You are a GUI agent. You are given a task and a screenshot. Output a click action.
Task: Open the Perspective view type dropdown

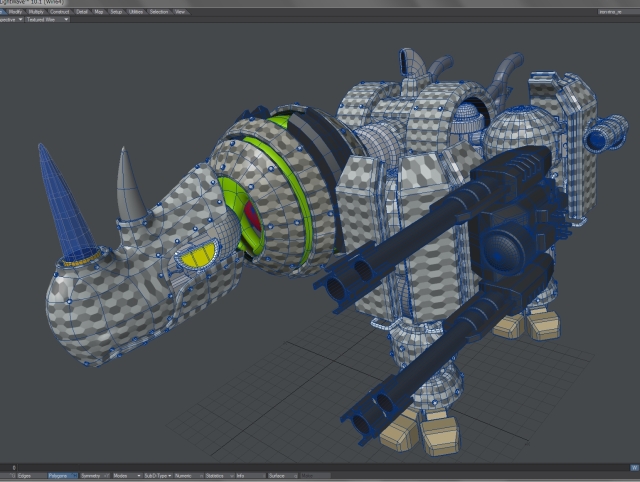click(x=10, y=19)
